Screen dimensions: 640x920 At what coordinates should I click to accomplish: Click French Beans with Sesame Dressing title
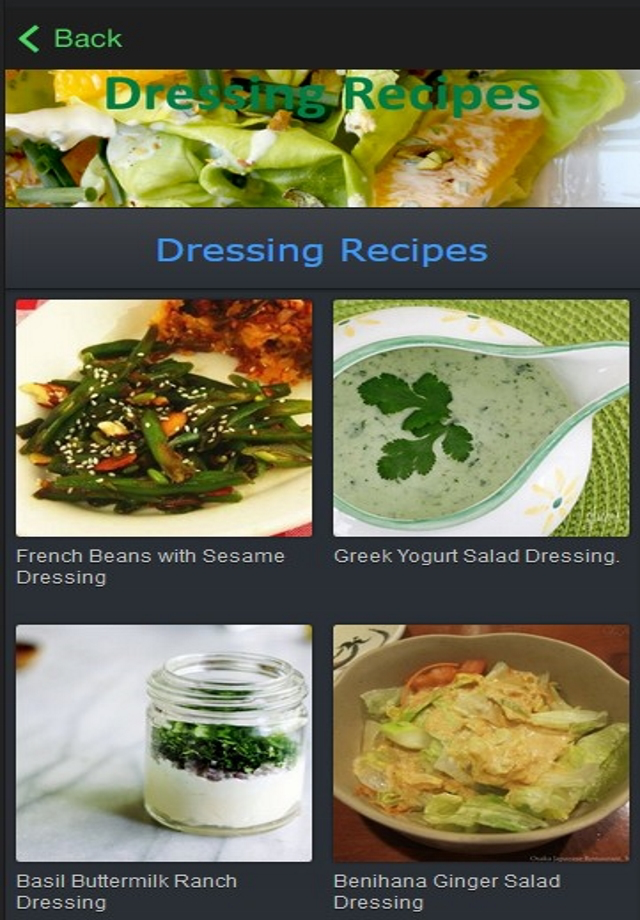[x=150, y=566]
